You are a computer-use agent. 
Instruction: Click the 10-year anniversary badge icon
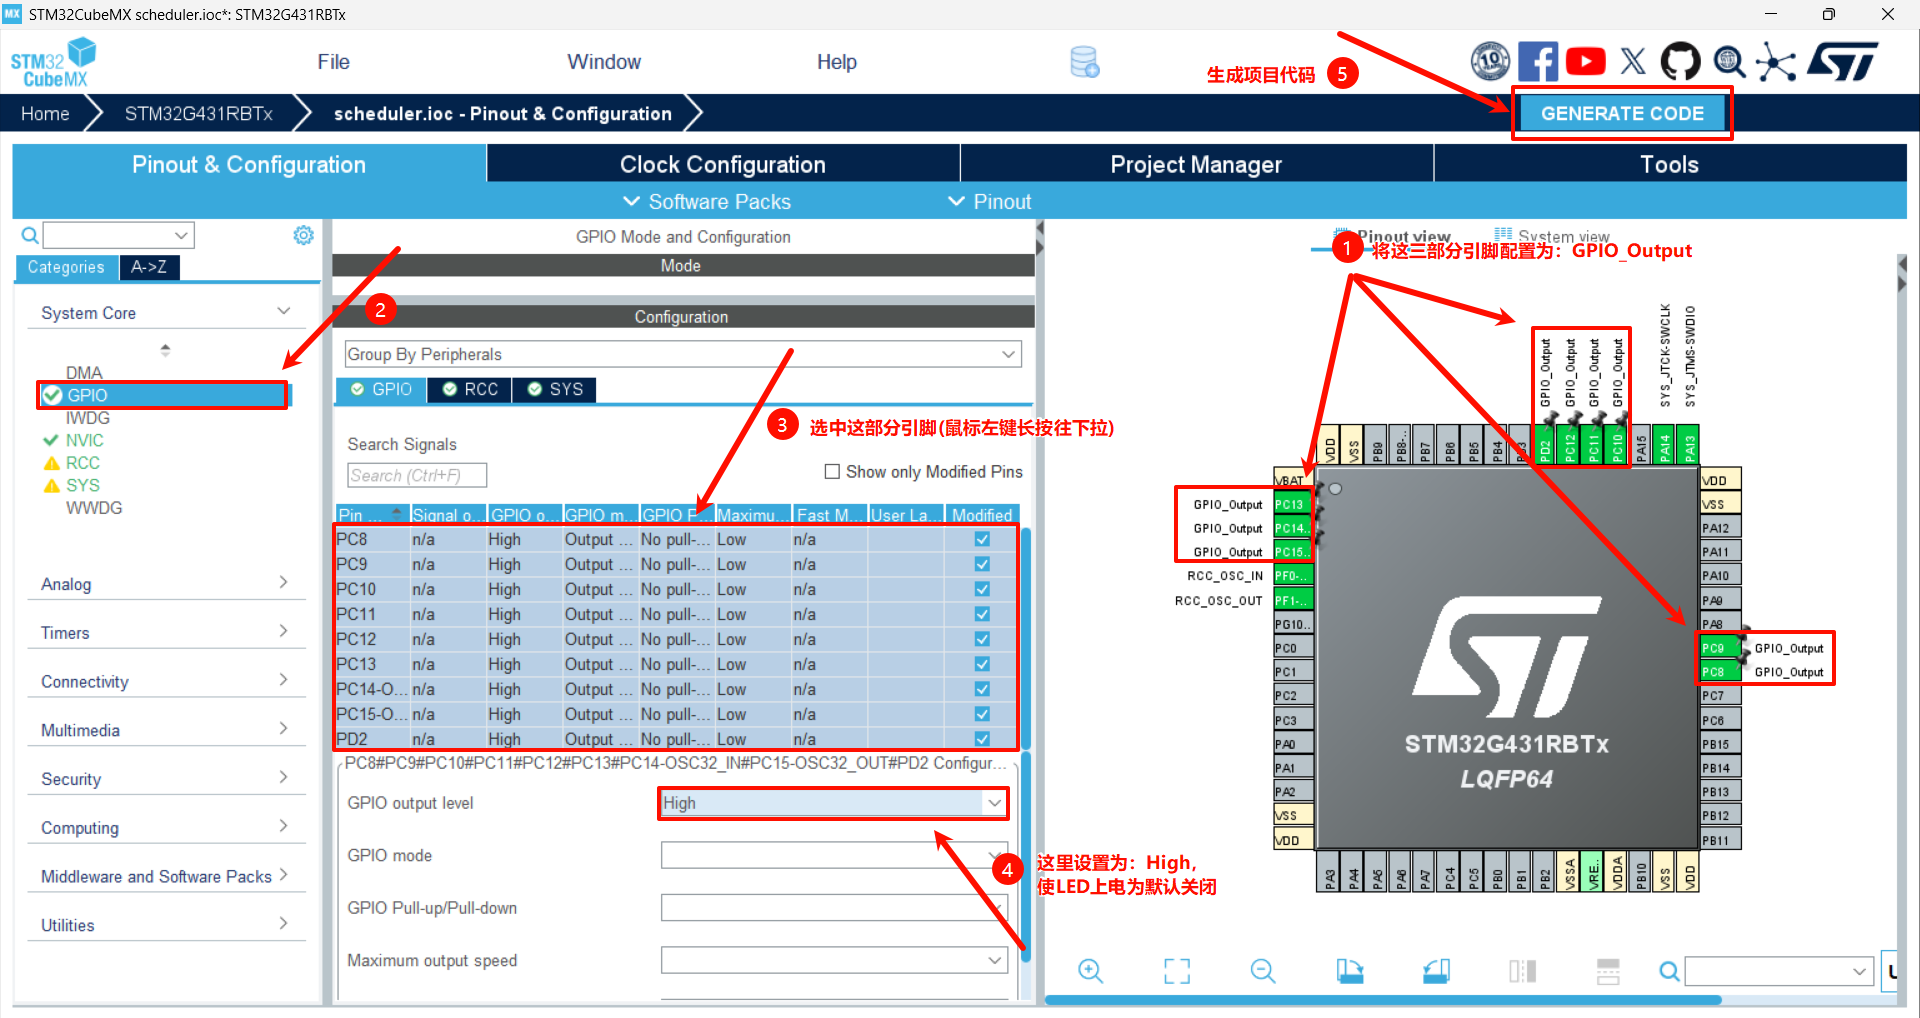(x=1490, y=62)
